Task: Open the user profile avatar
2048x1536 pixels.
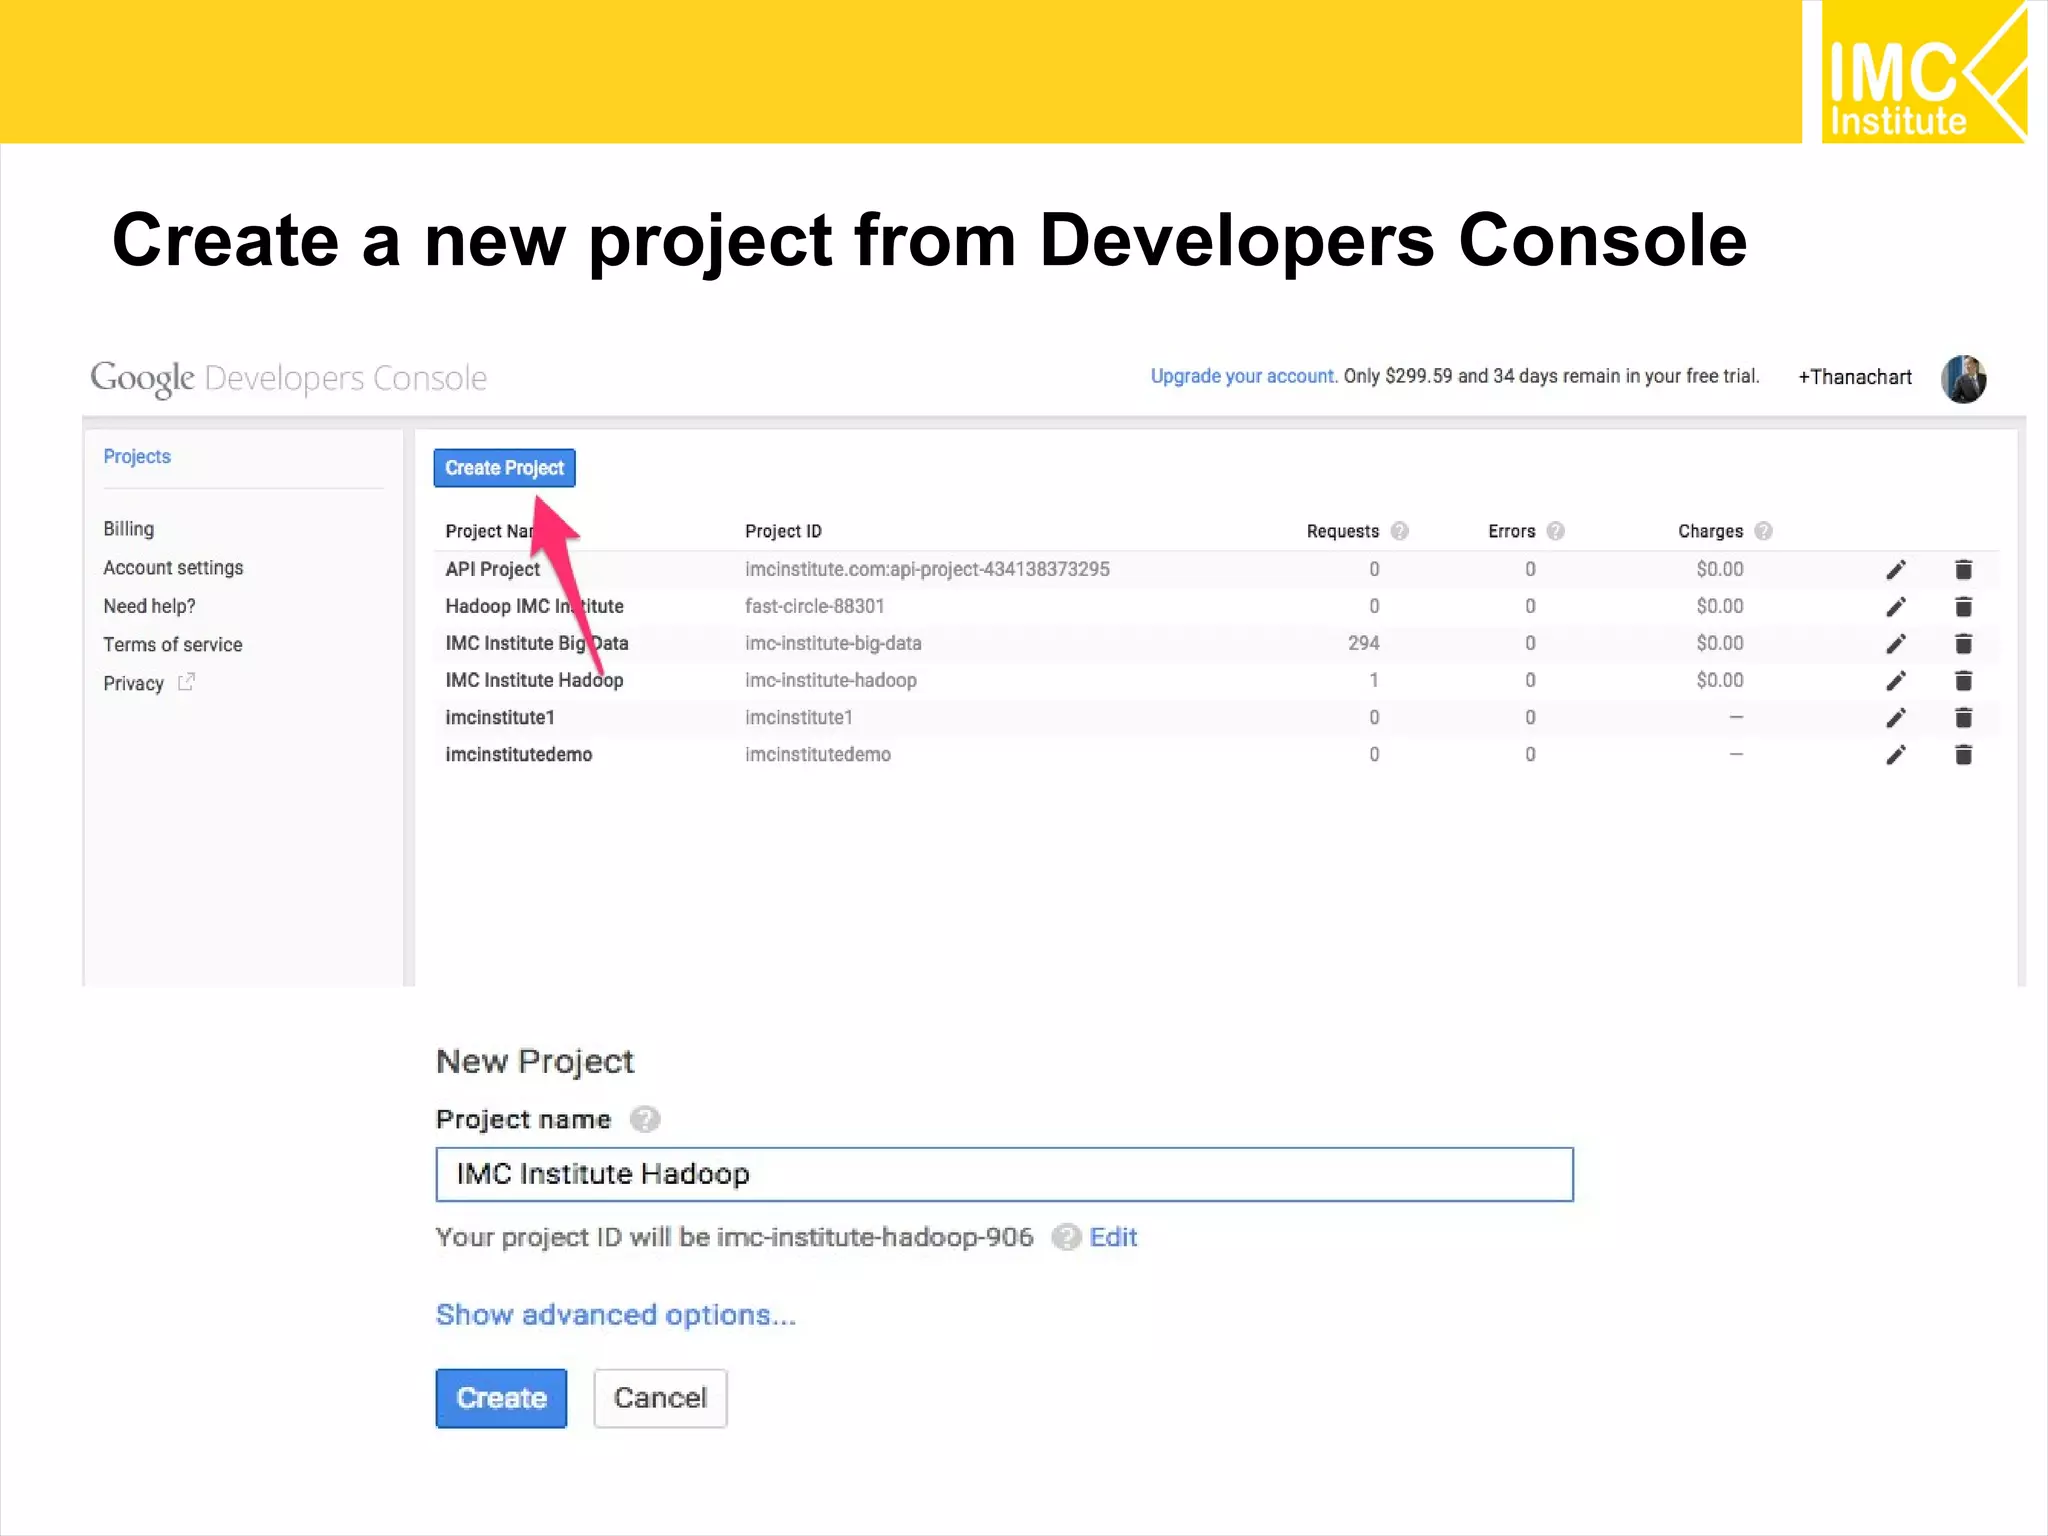Action: click(1963, 379)
